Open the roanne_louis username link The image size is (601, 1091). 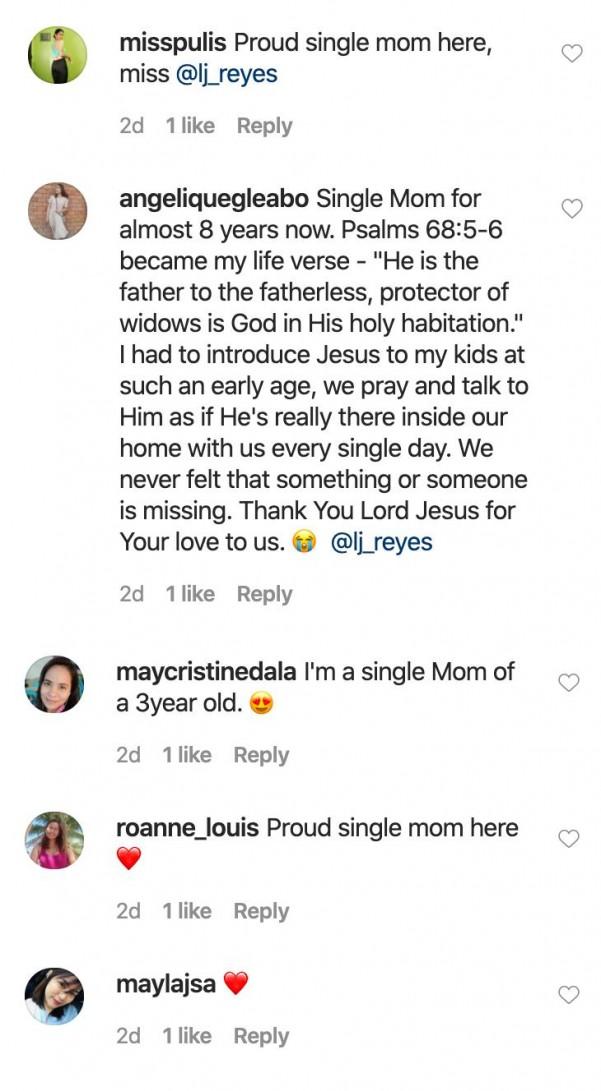pos(187,828)
